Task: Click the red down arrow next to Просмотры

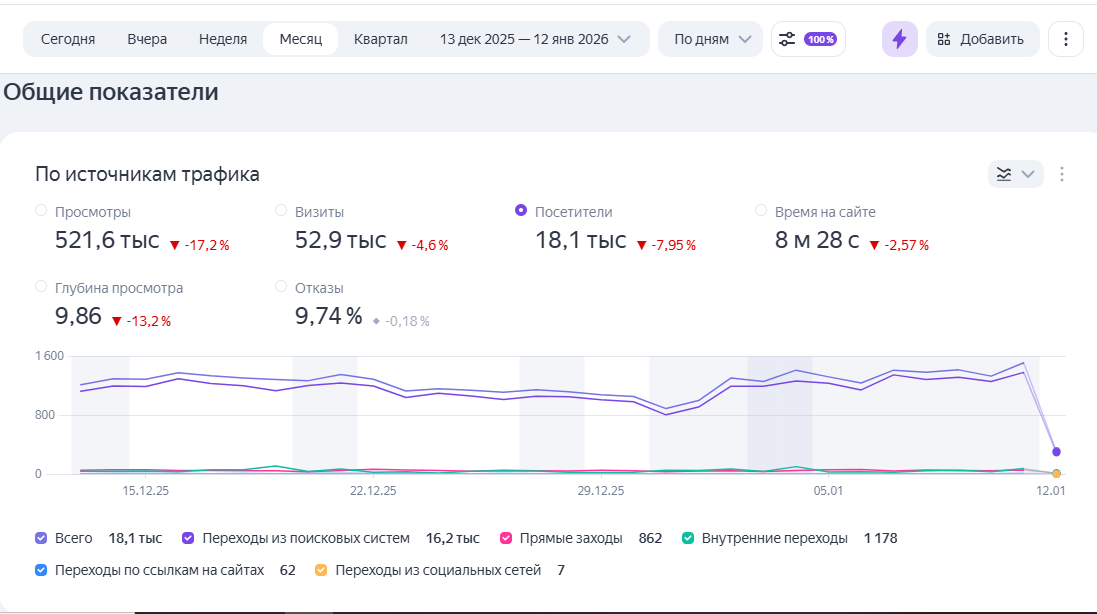Action: coord(174,245)
